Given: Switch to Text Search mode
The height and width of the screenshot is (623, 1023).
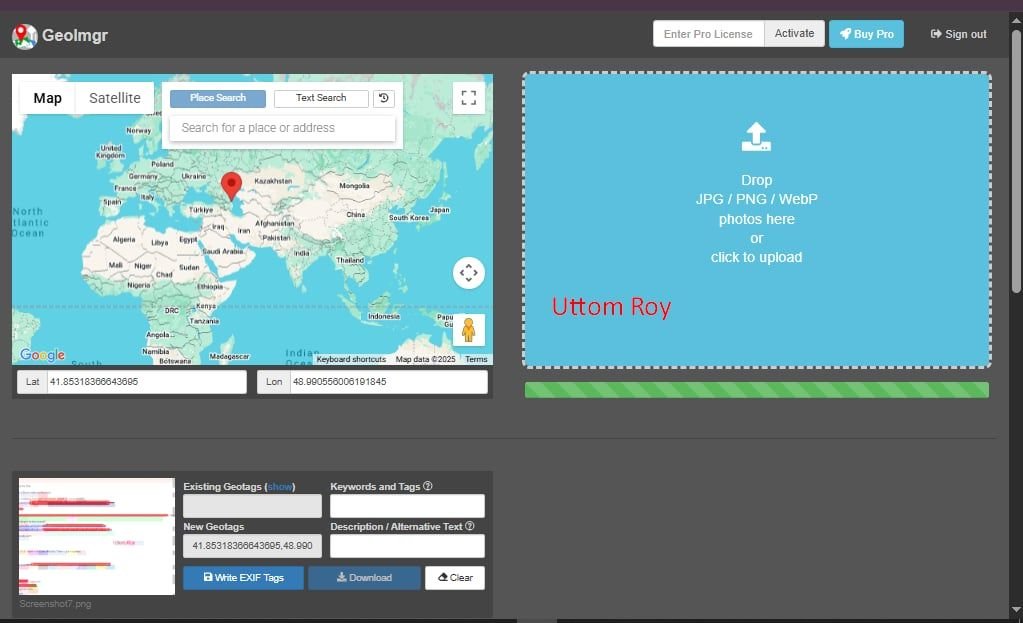Looking at the screenshot, I should pos(320,98).
